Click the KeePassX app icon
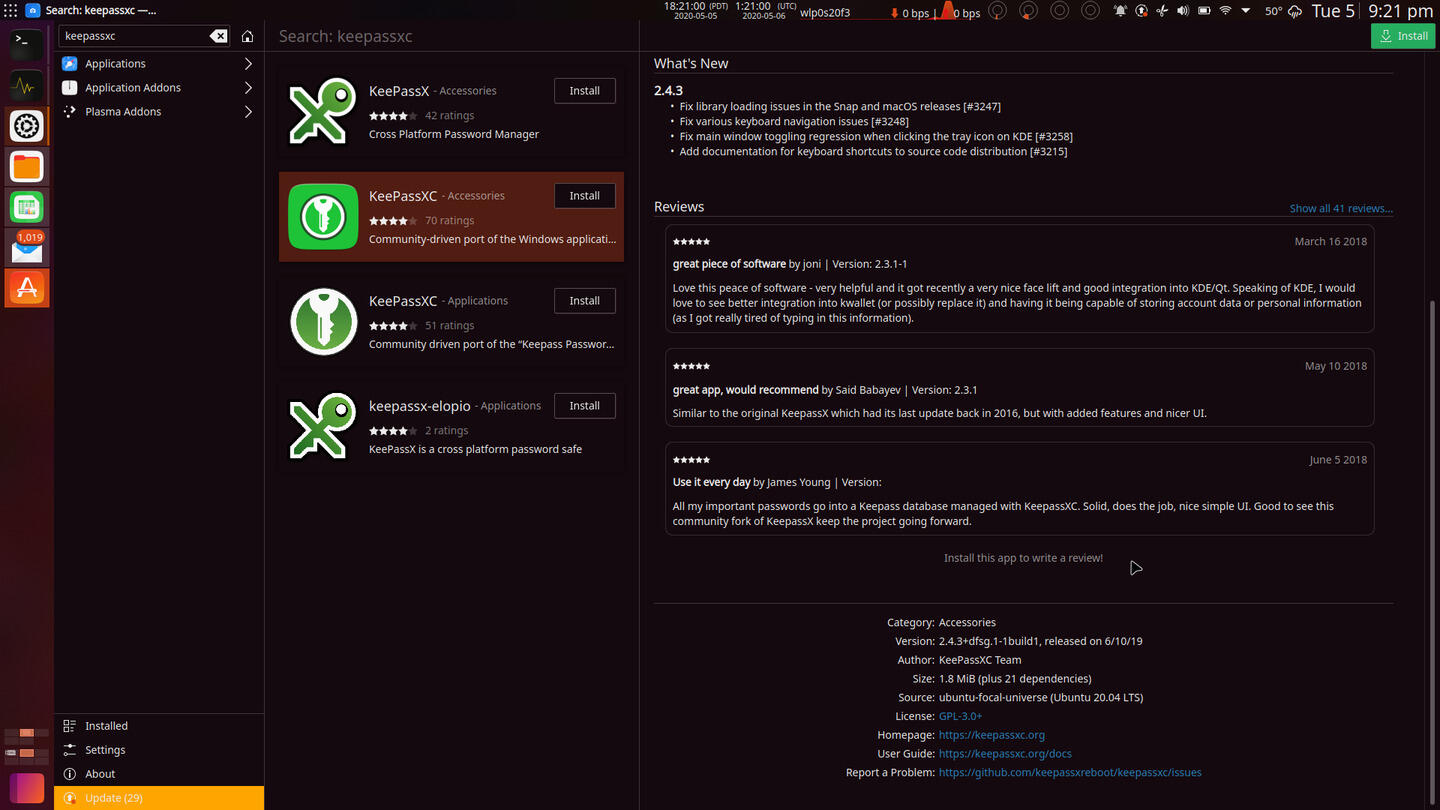The height and width of the screenshot is (810, 1440). click(323, 112)
